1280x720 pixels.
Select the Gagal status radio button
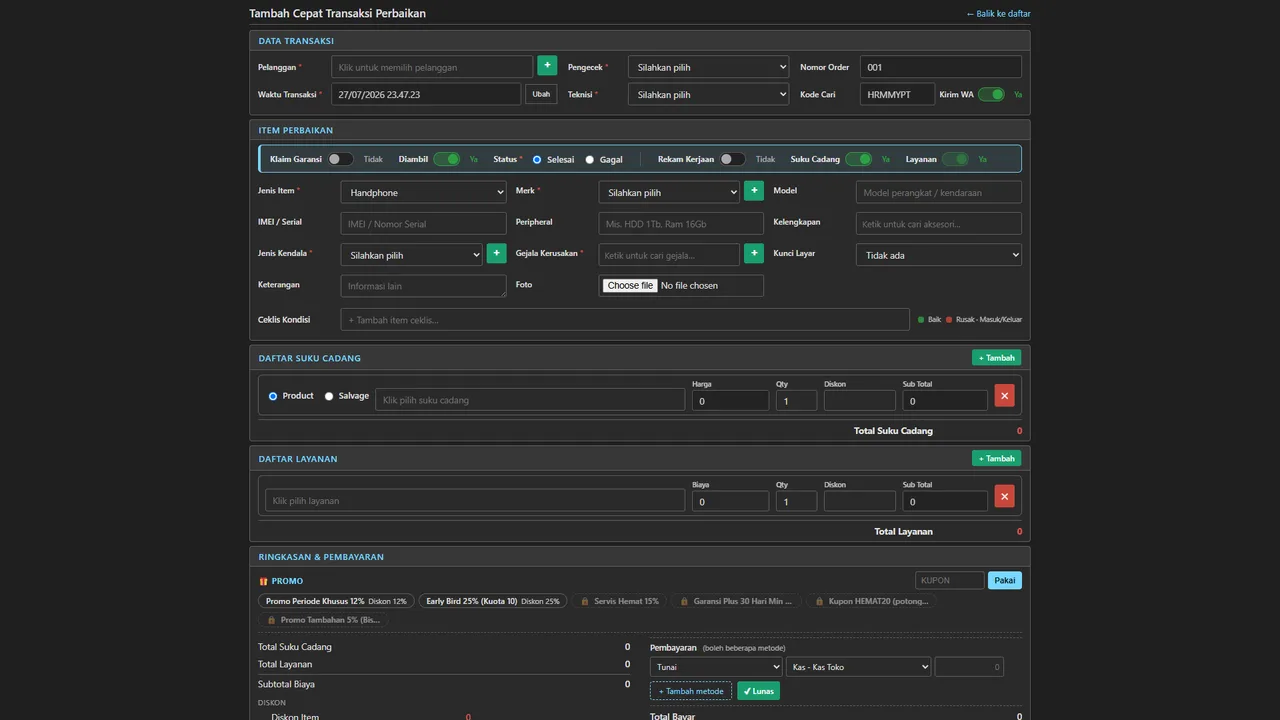[589, 160]
